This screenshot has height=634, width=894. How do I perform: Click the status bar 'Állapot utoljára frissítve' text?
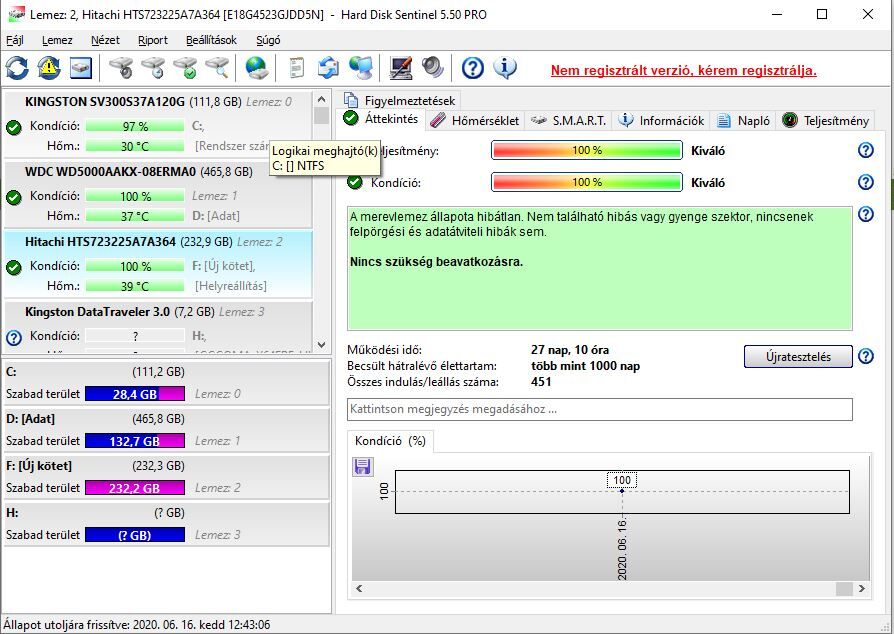click(x=137, y=625)
